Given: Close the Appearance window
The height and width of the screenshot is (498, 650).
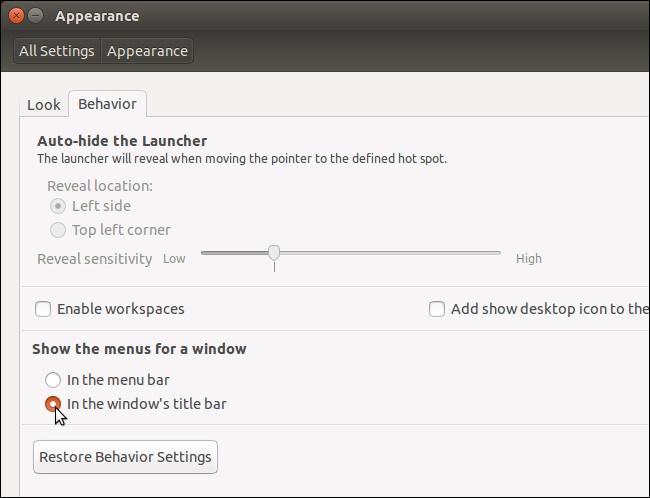Looking at the screenshot, I should tap(16, 16).
